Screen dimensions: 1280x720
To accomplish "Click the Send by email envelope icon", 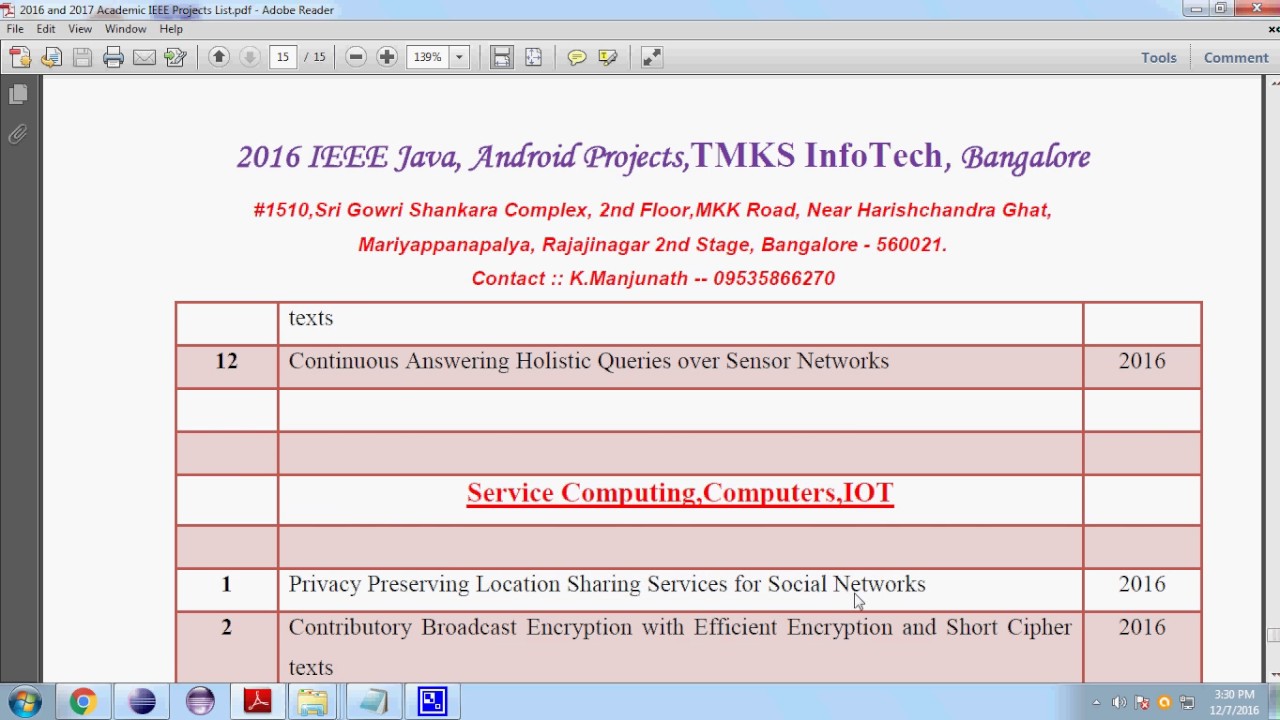I will [x=144, y=58].
